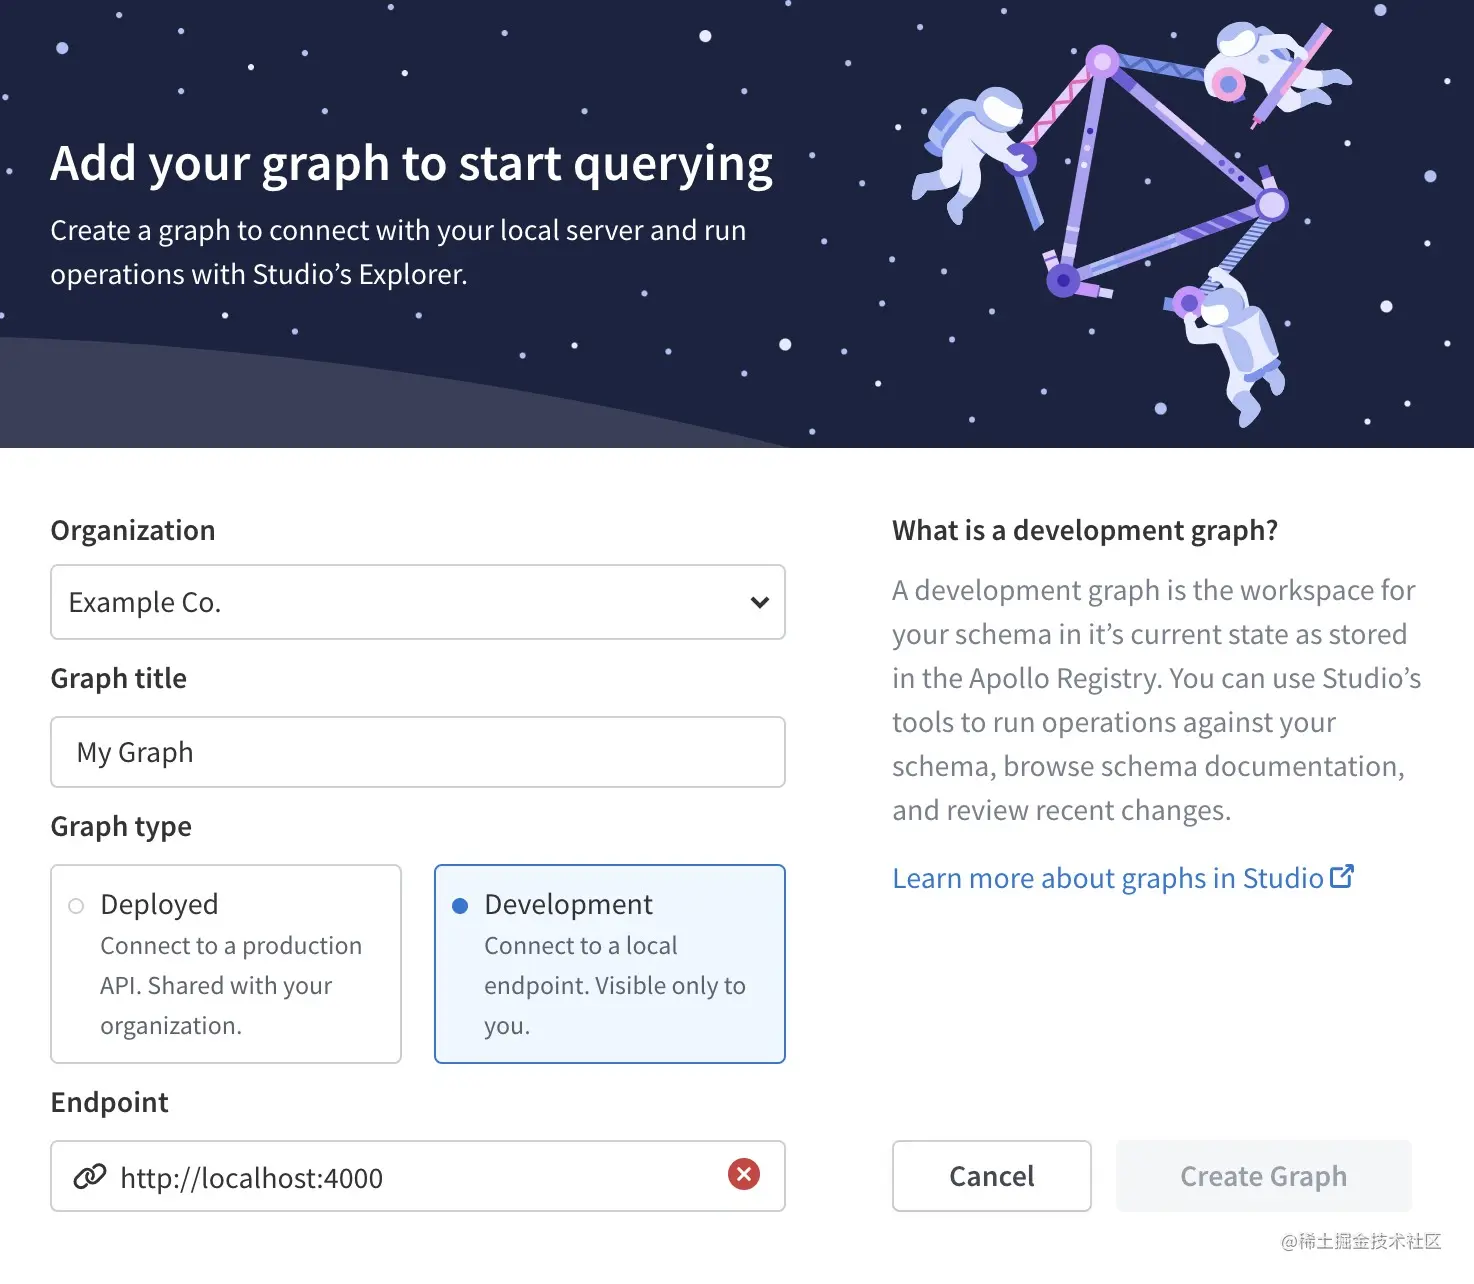
Task: Click the "What is a development graph?" heading
Action: pos(1085,530)
